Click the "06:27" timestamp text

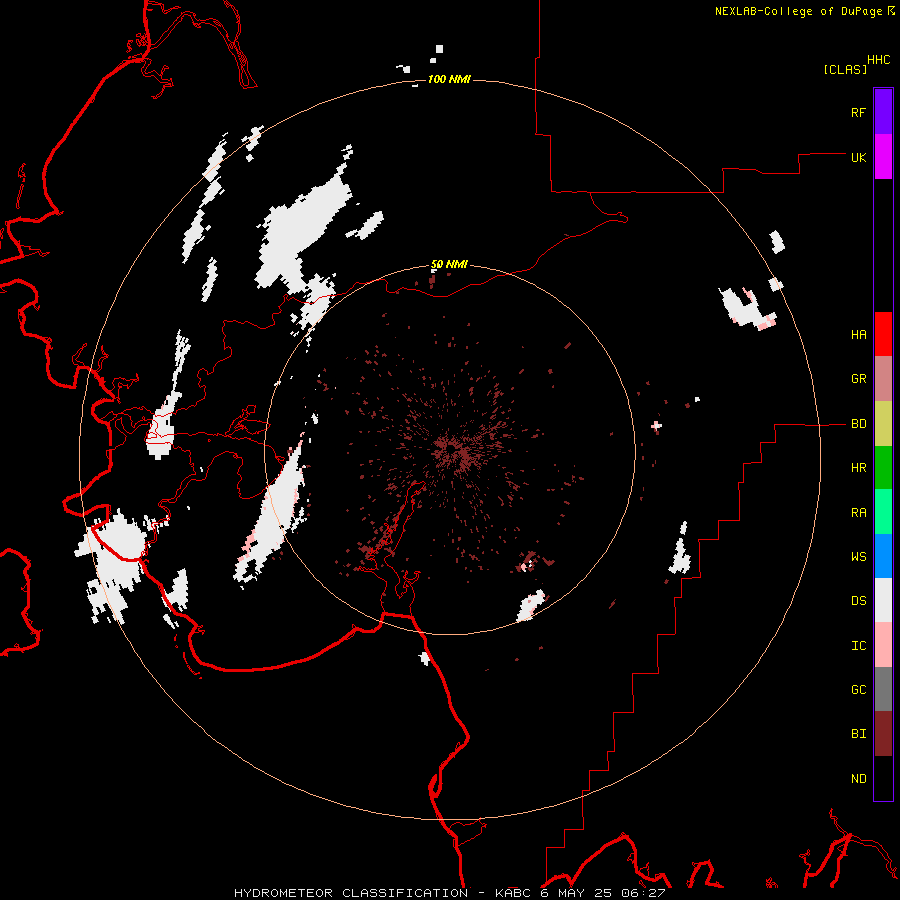coord(645,893)
